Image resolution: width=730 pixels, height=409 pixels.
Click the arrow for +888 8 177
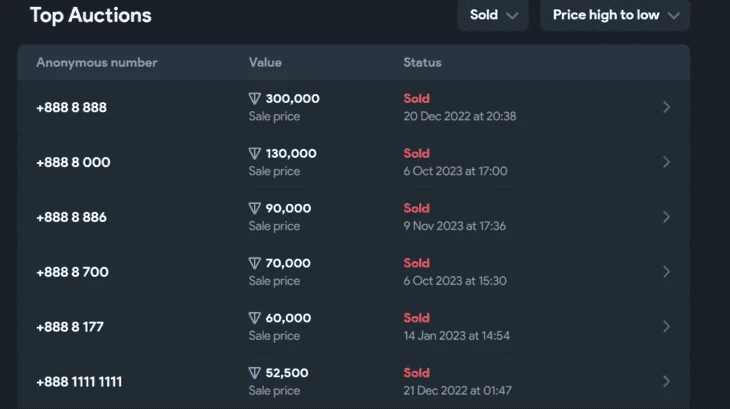click(x=666, y=327)
